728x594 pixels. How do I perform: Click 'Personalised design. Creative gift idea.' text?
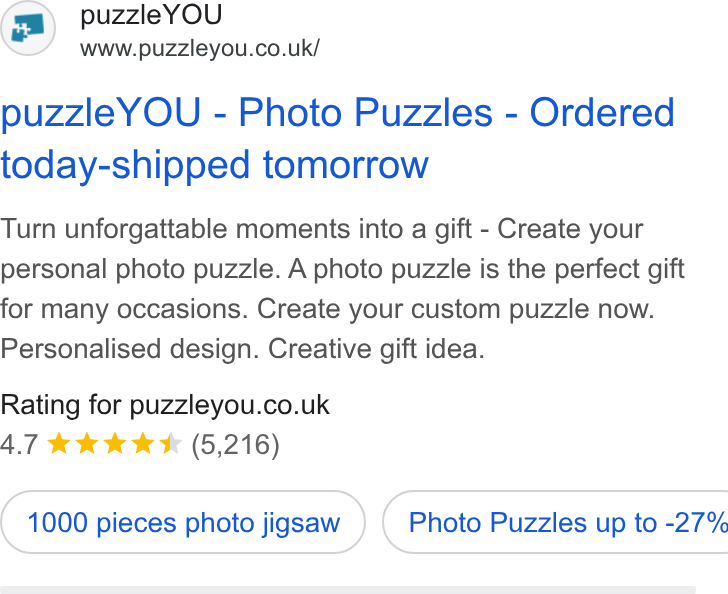[242, 349]
